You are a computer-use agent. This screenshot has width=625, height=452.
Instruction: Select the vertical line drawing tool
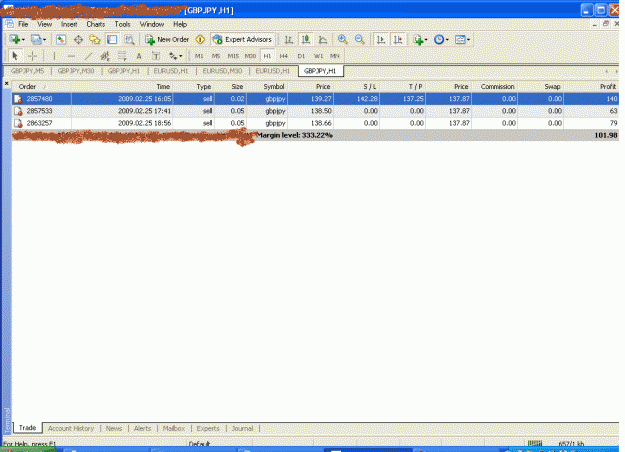coord(54,56)
